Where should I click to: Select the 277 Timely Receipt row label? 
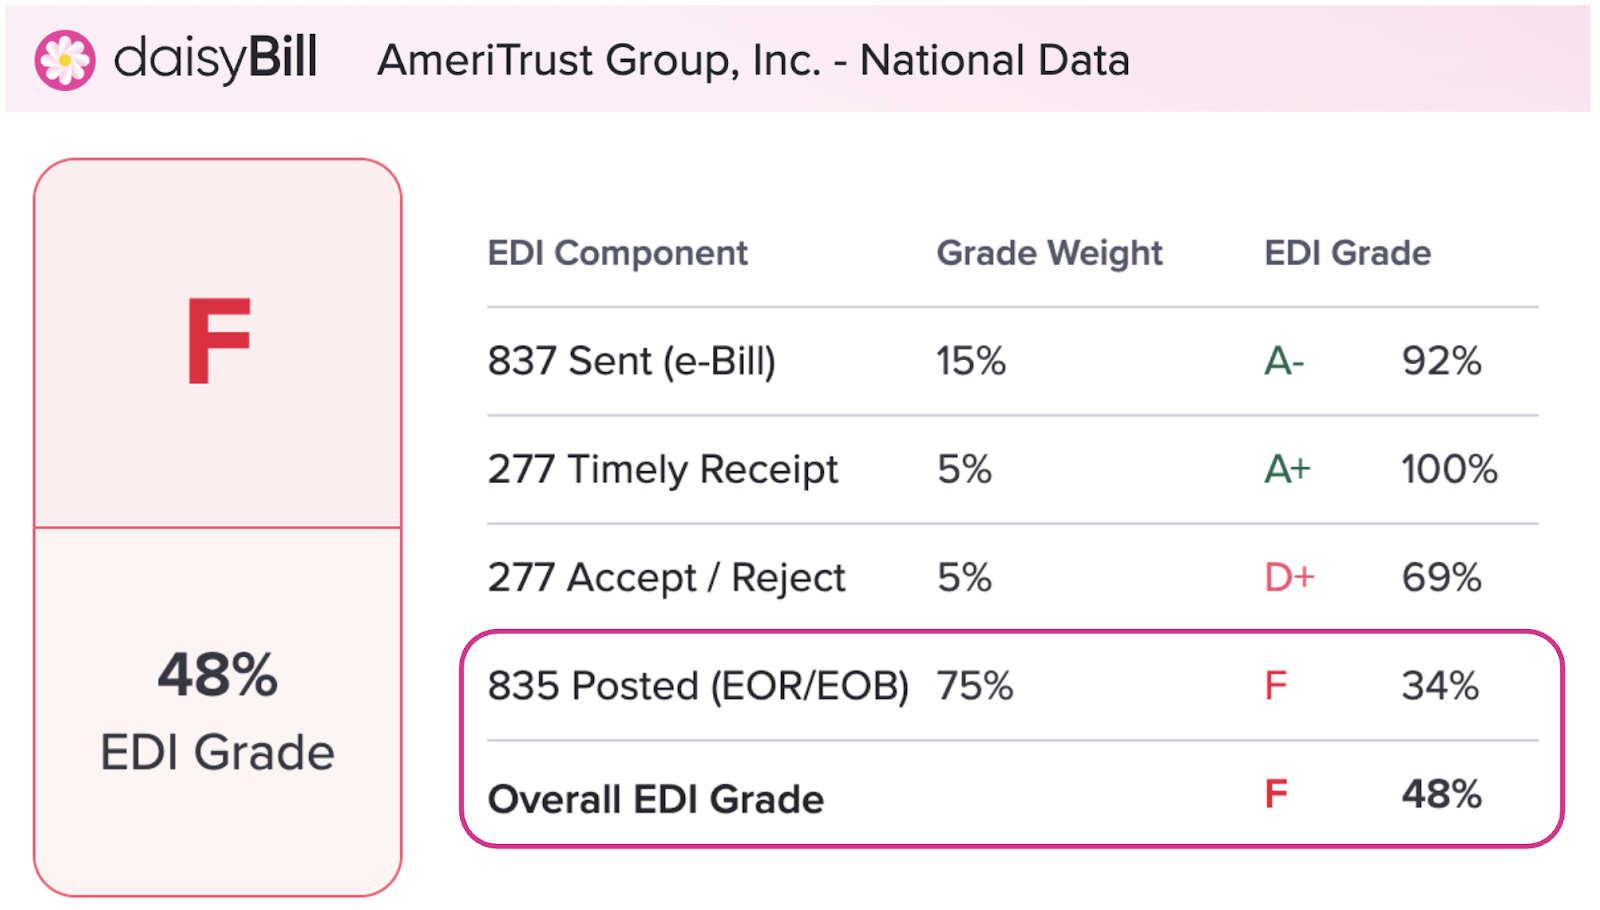coord(662,470)
